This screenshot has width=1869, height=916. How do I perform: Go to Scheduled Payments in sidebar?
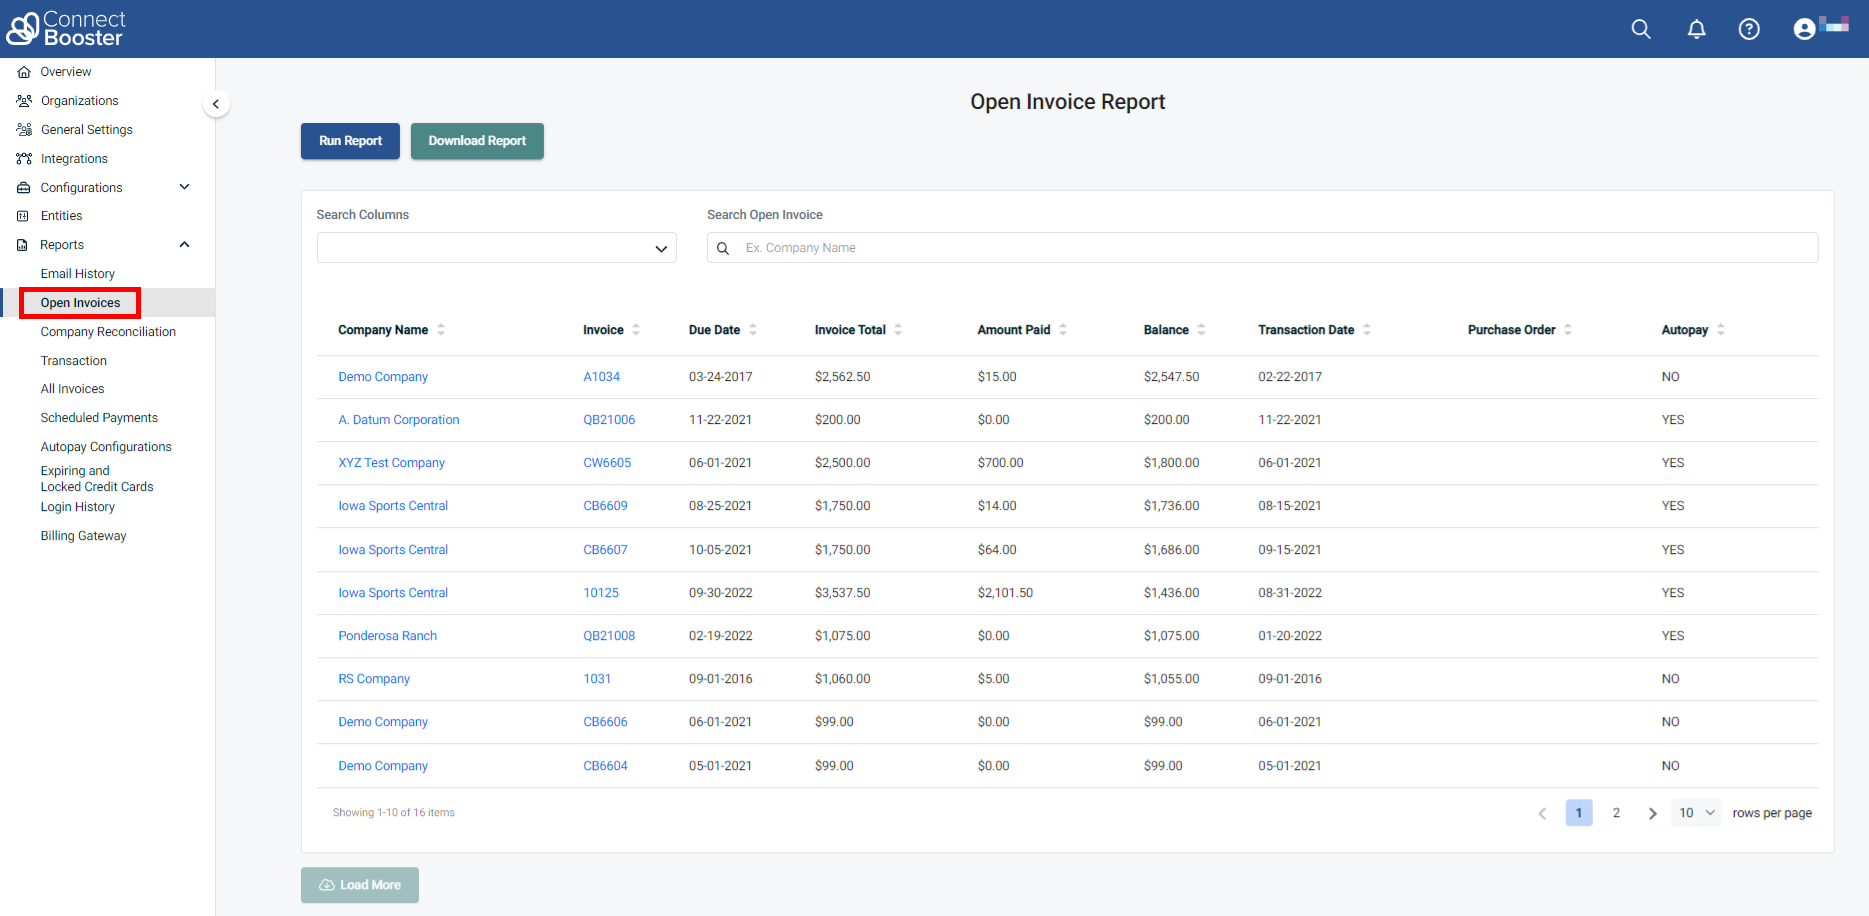click(x=99, y=418)
